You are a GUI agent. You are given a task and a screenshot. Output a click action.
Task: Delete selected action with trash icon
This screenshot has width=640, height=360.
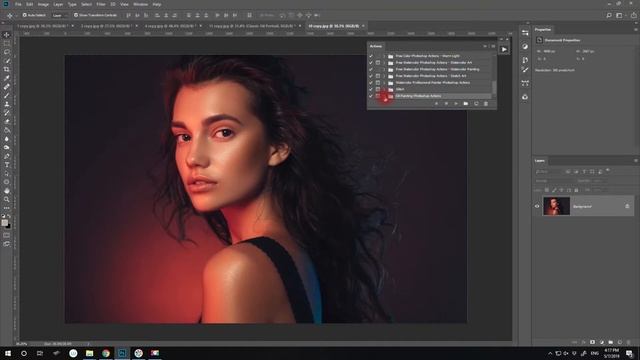tap(486, 104)
